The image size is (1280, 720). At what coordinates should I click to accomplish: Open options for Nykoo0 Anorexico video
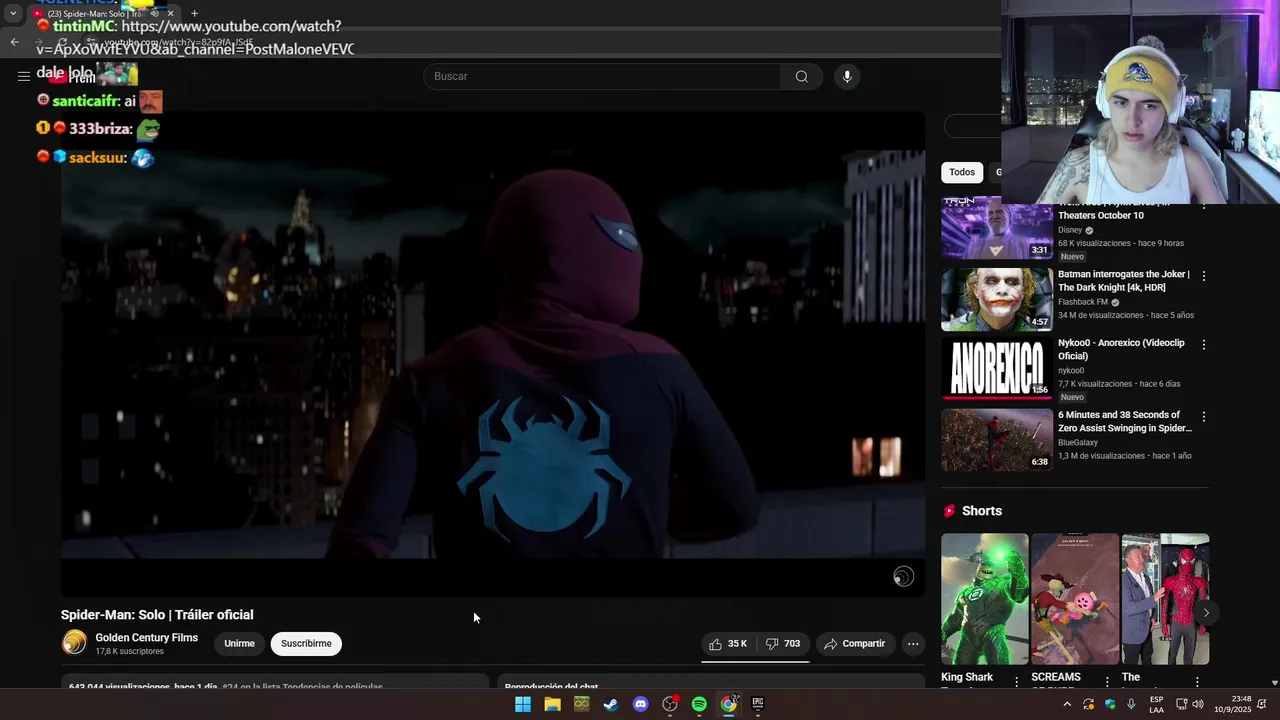point(1203,345)
